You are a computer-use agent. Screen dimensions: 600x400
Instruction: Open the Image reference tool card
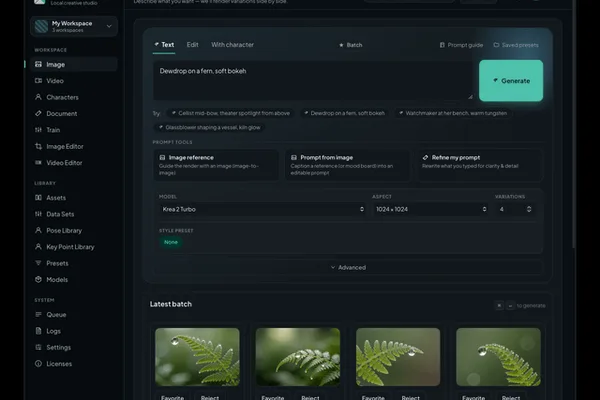click(216, 165)
